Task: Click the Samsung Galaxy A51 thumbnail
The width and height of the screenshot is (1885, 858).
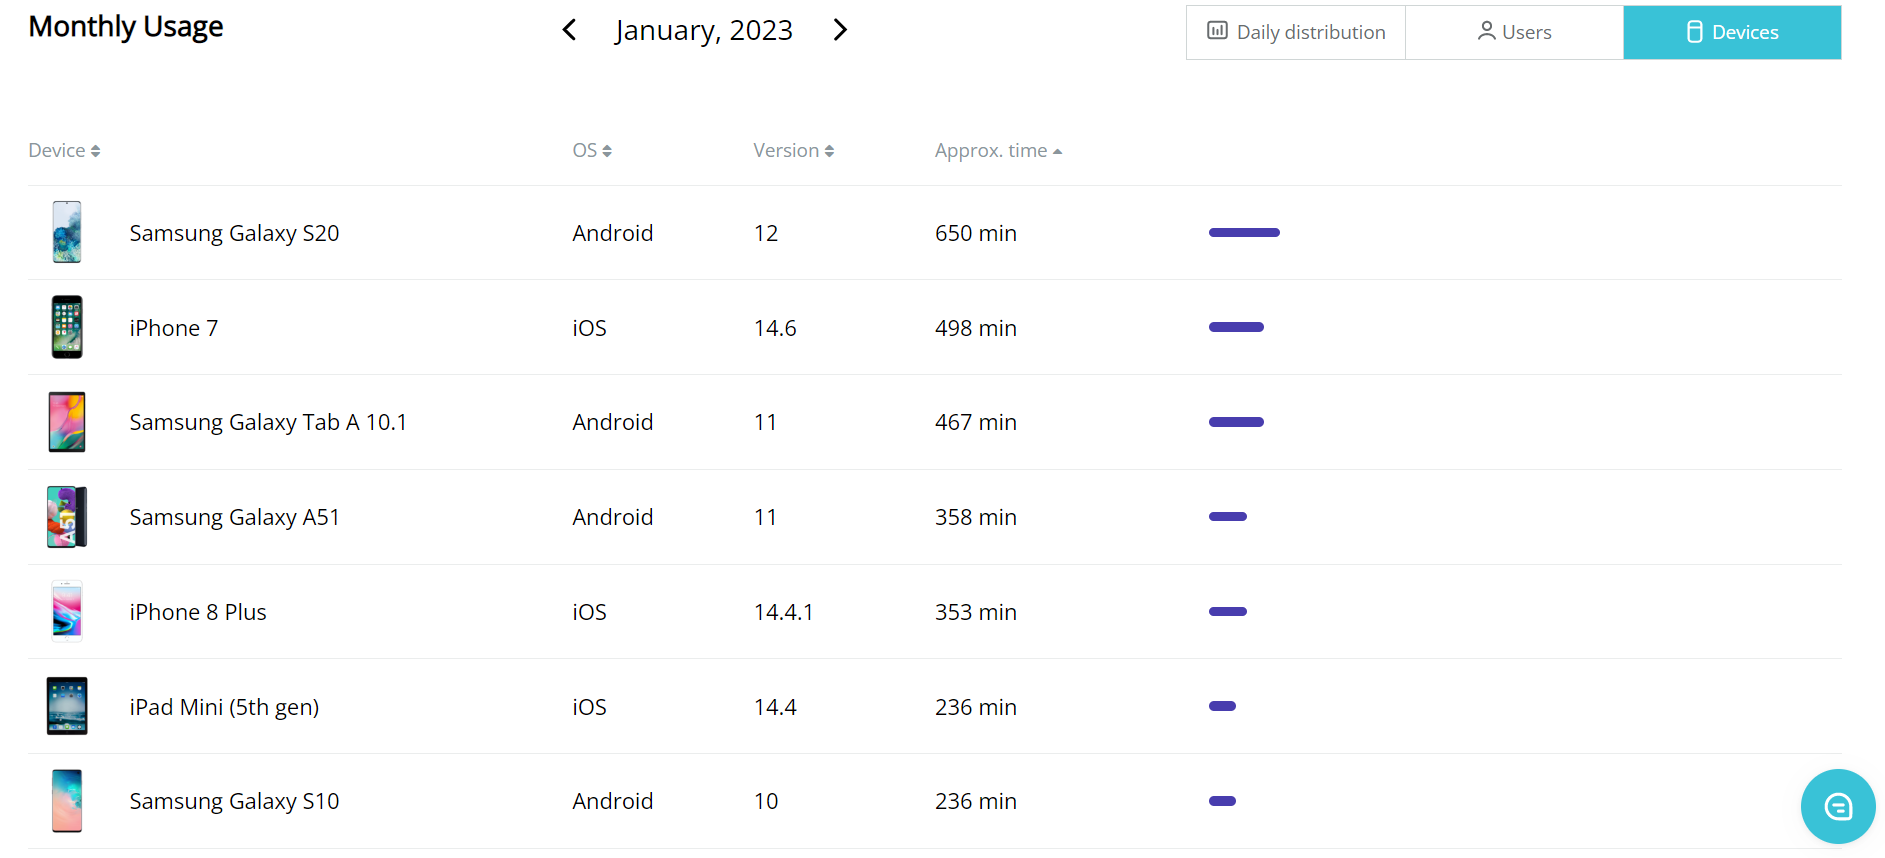Action: click(67, 517)
